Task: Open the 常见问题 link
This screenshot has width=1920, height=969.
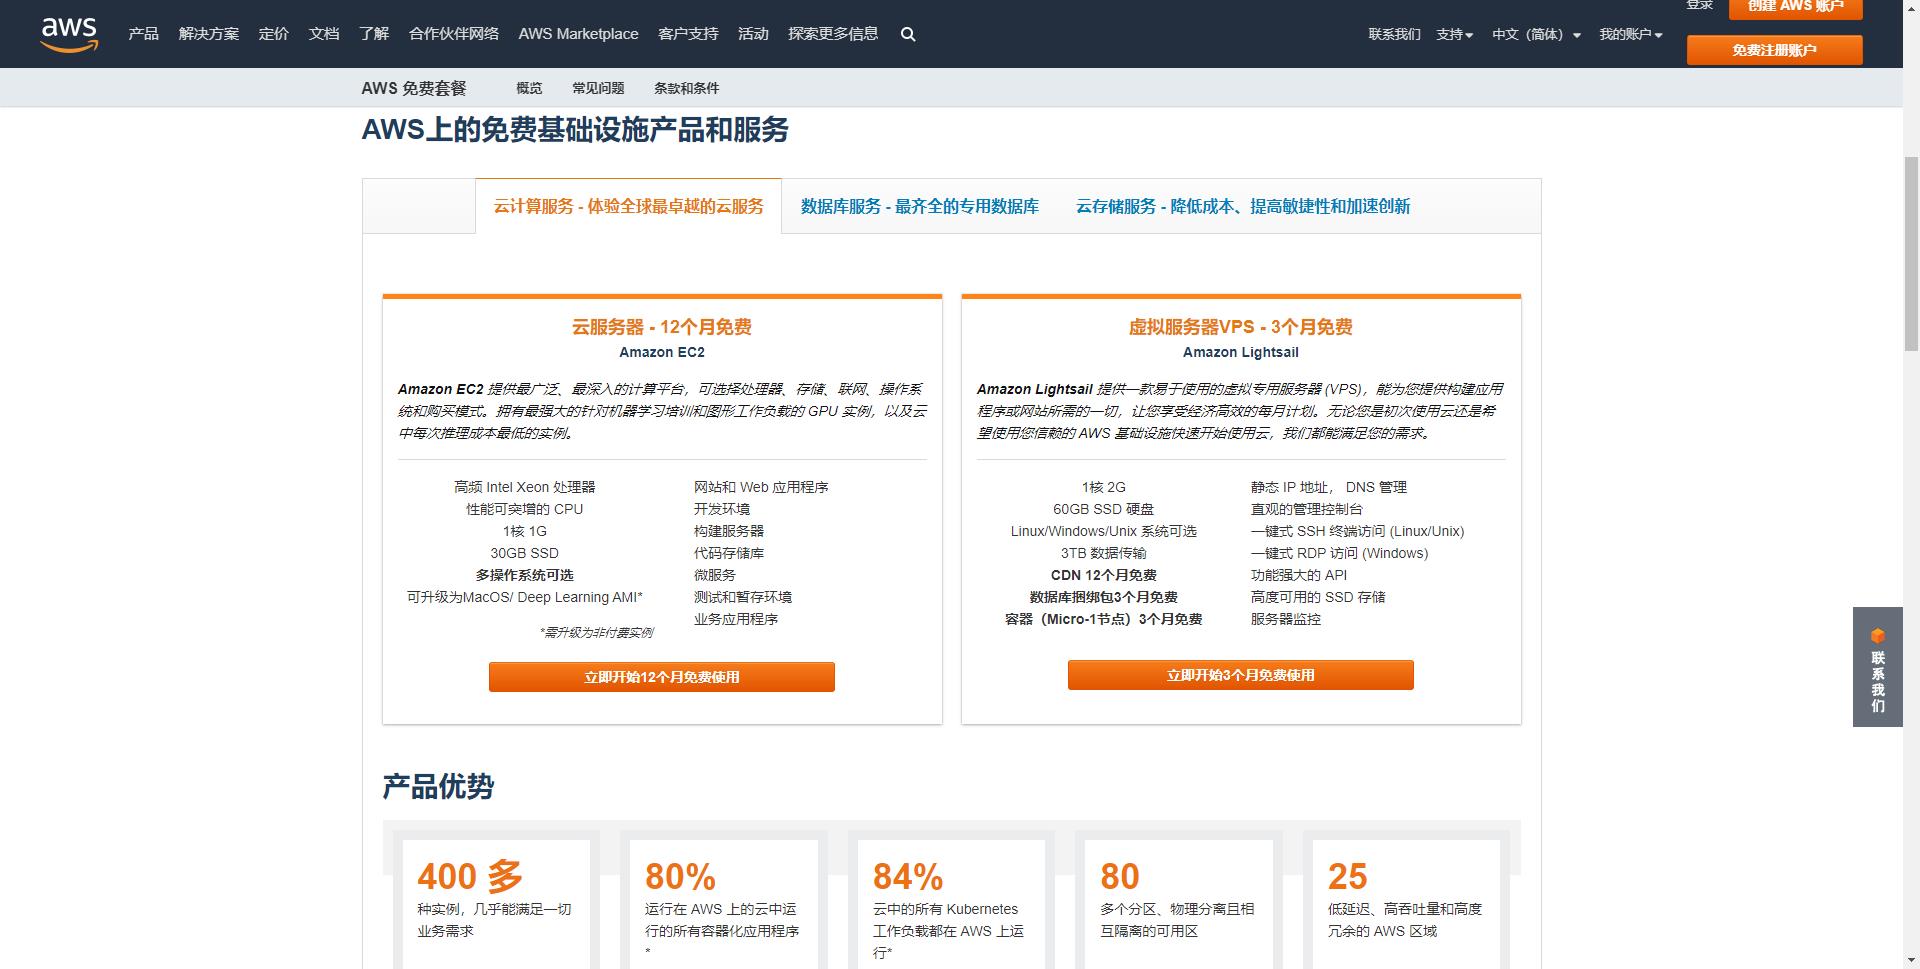Action: [598, 88]
